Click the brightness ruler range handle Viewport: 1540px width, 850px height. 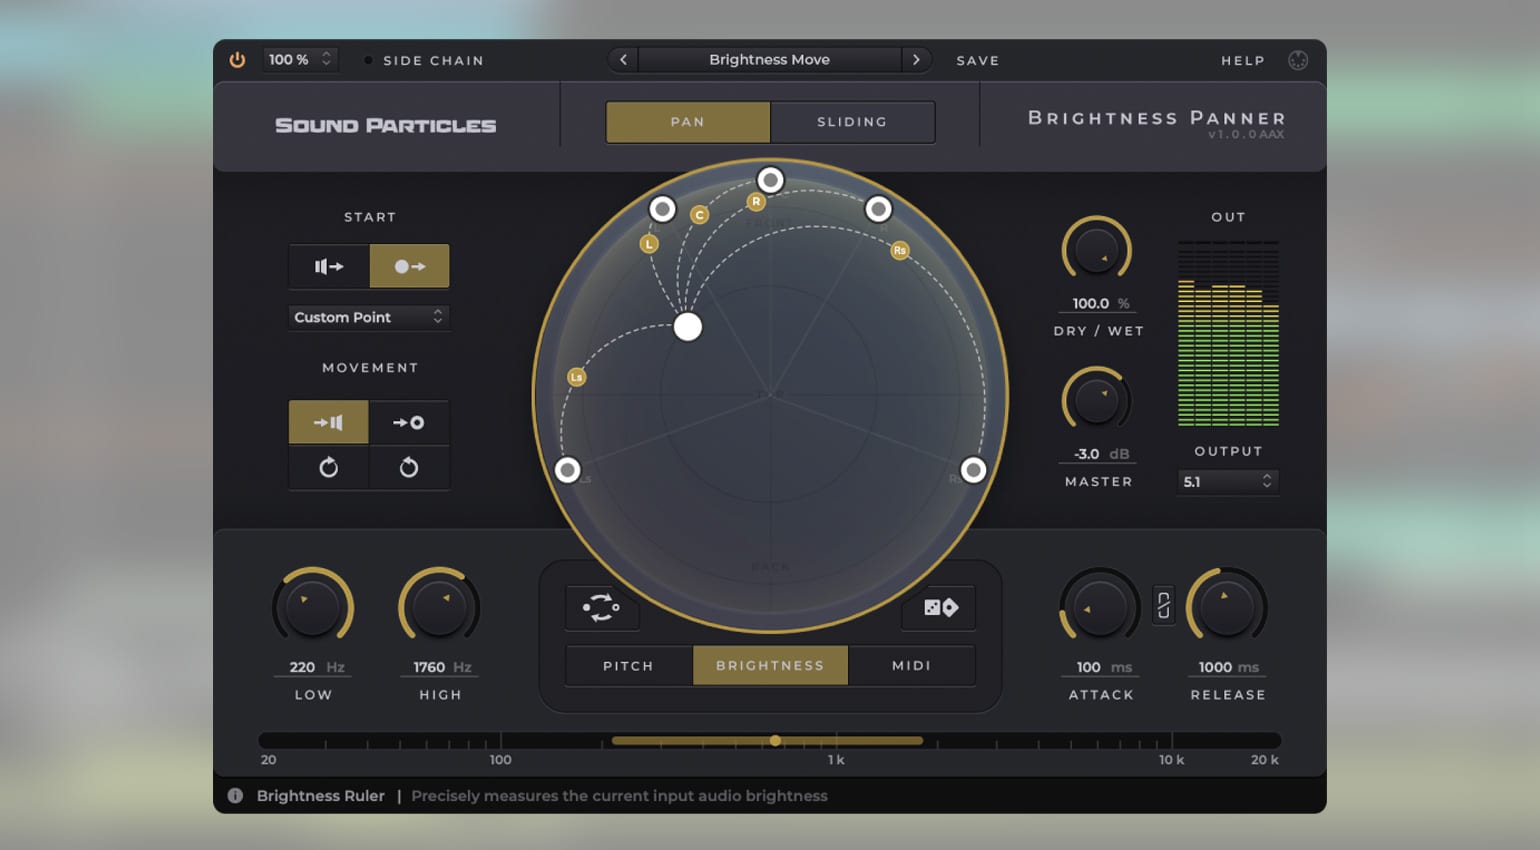(x=775, y=741)
